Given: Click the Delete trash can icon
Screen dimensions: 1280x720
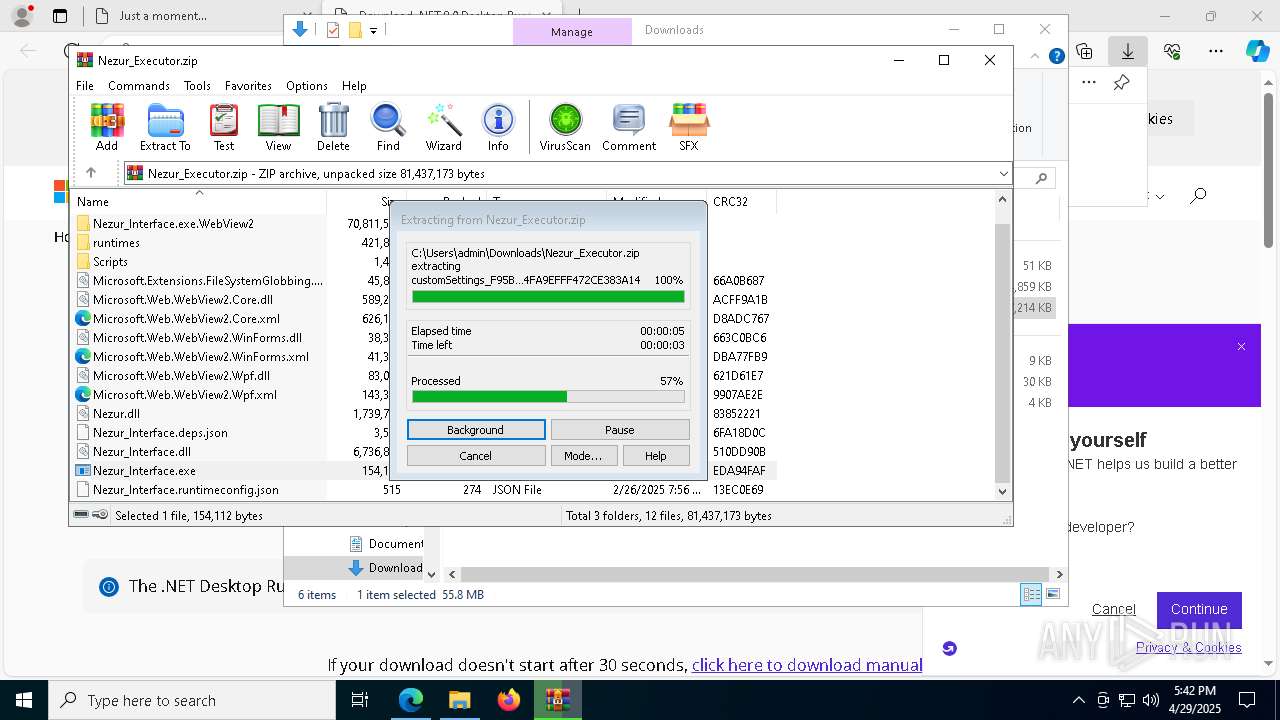Looking at the screenshot, I should [333, 127].
